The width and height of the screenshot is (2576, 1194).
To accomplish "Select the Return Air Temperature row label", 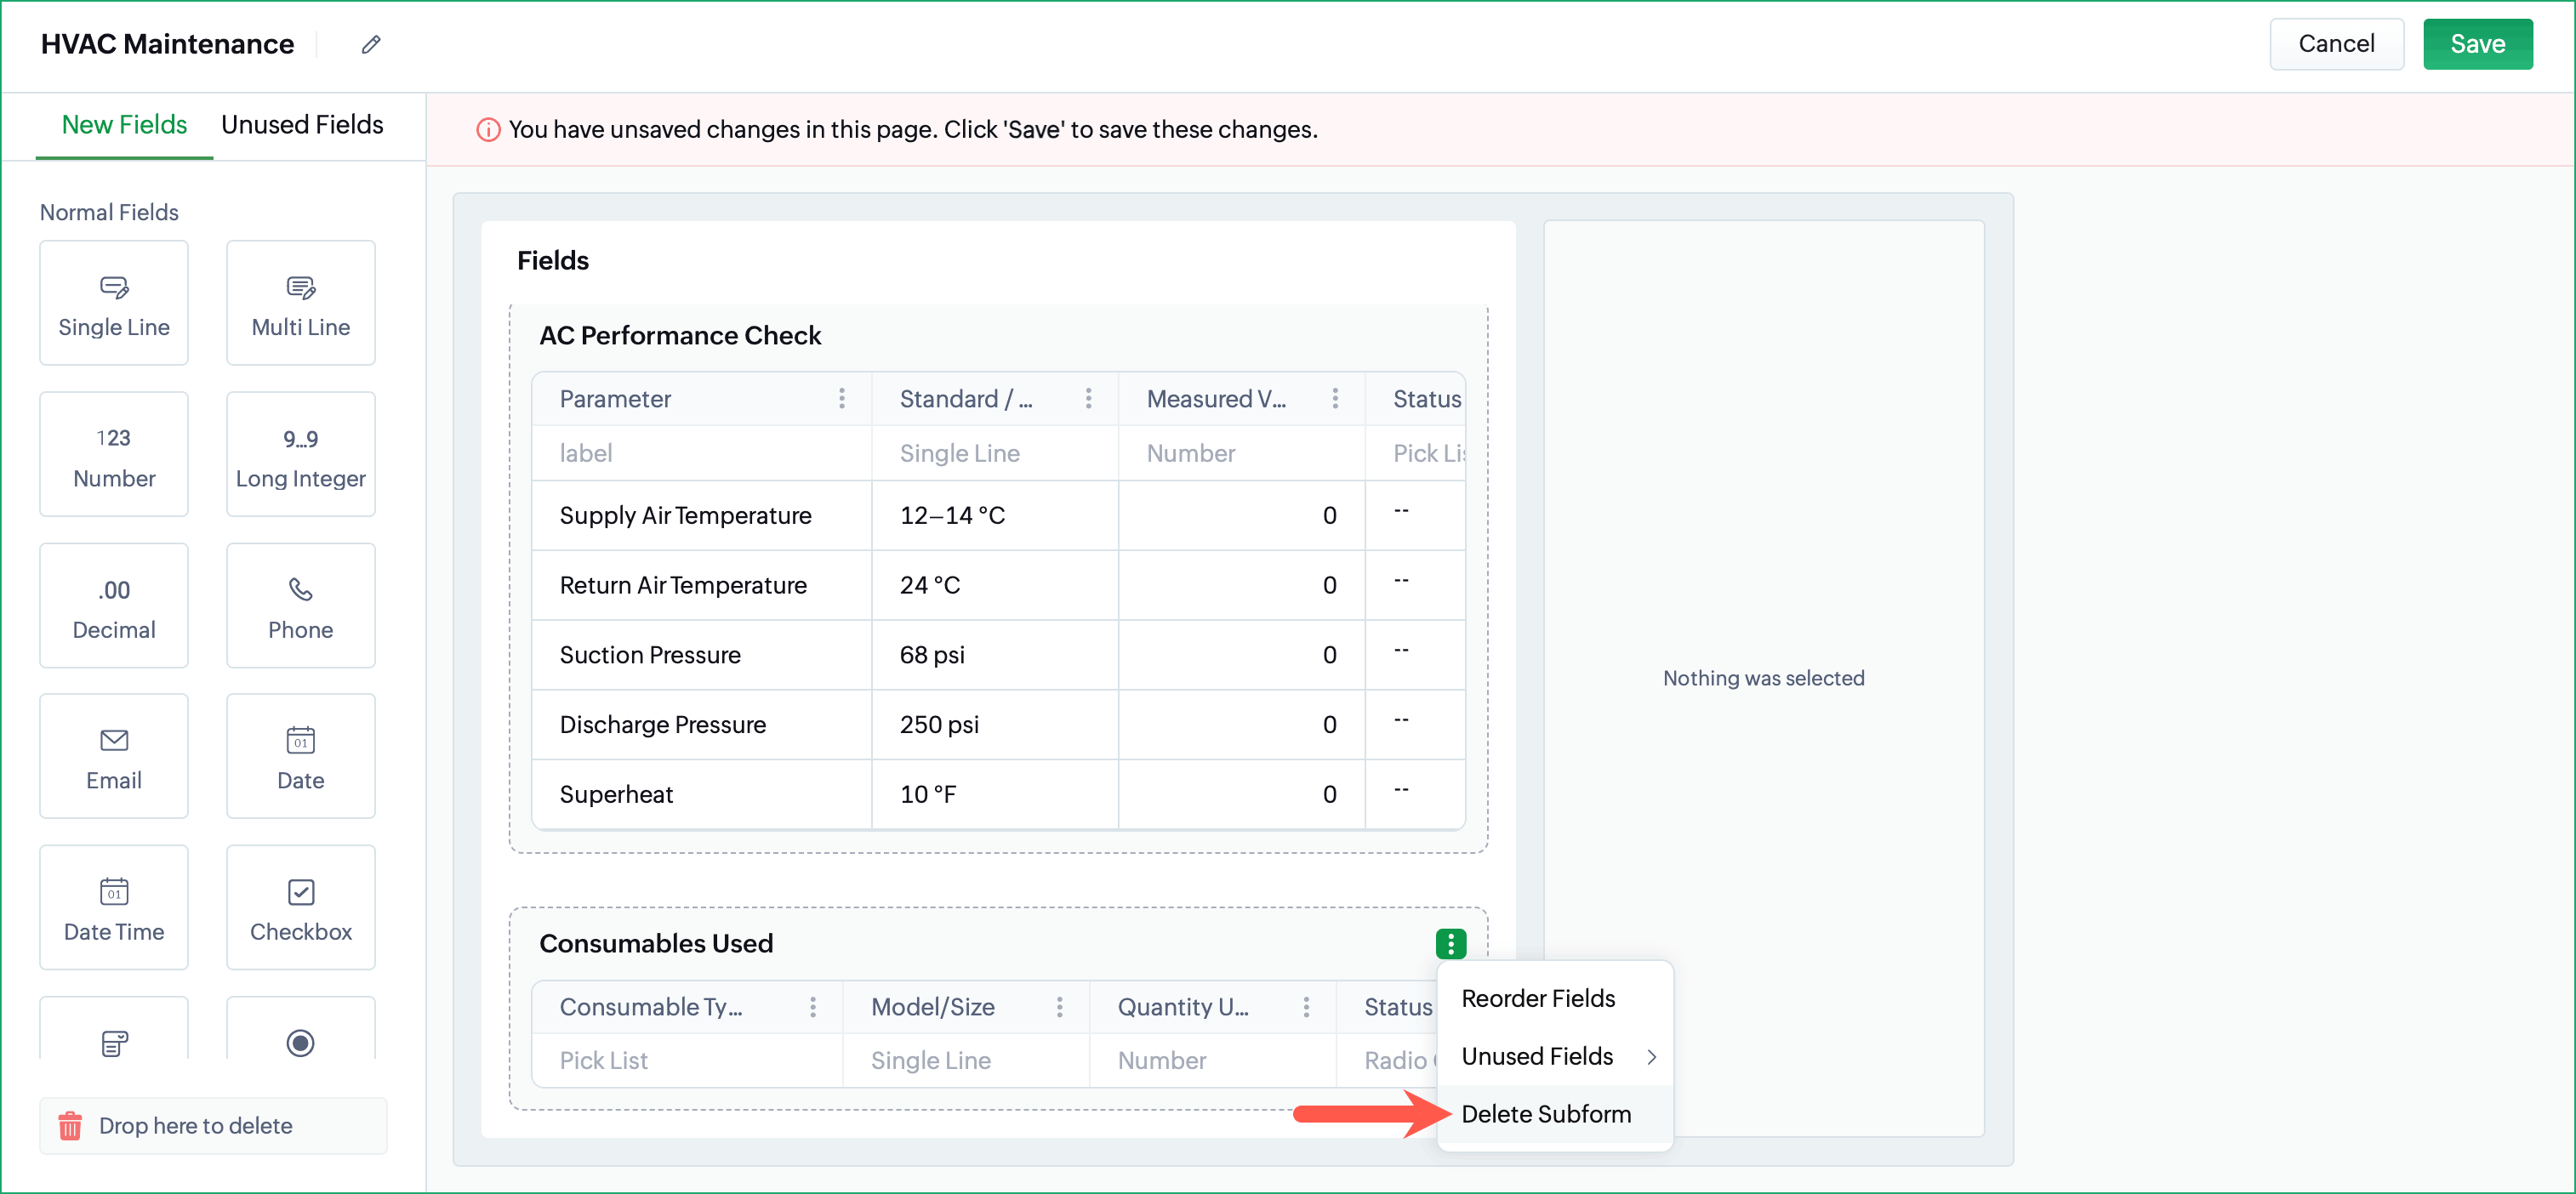I will (683, 585).
